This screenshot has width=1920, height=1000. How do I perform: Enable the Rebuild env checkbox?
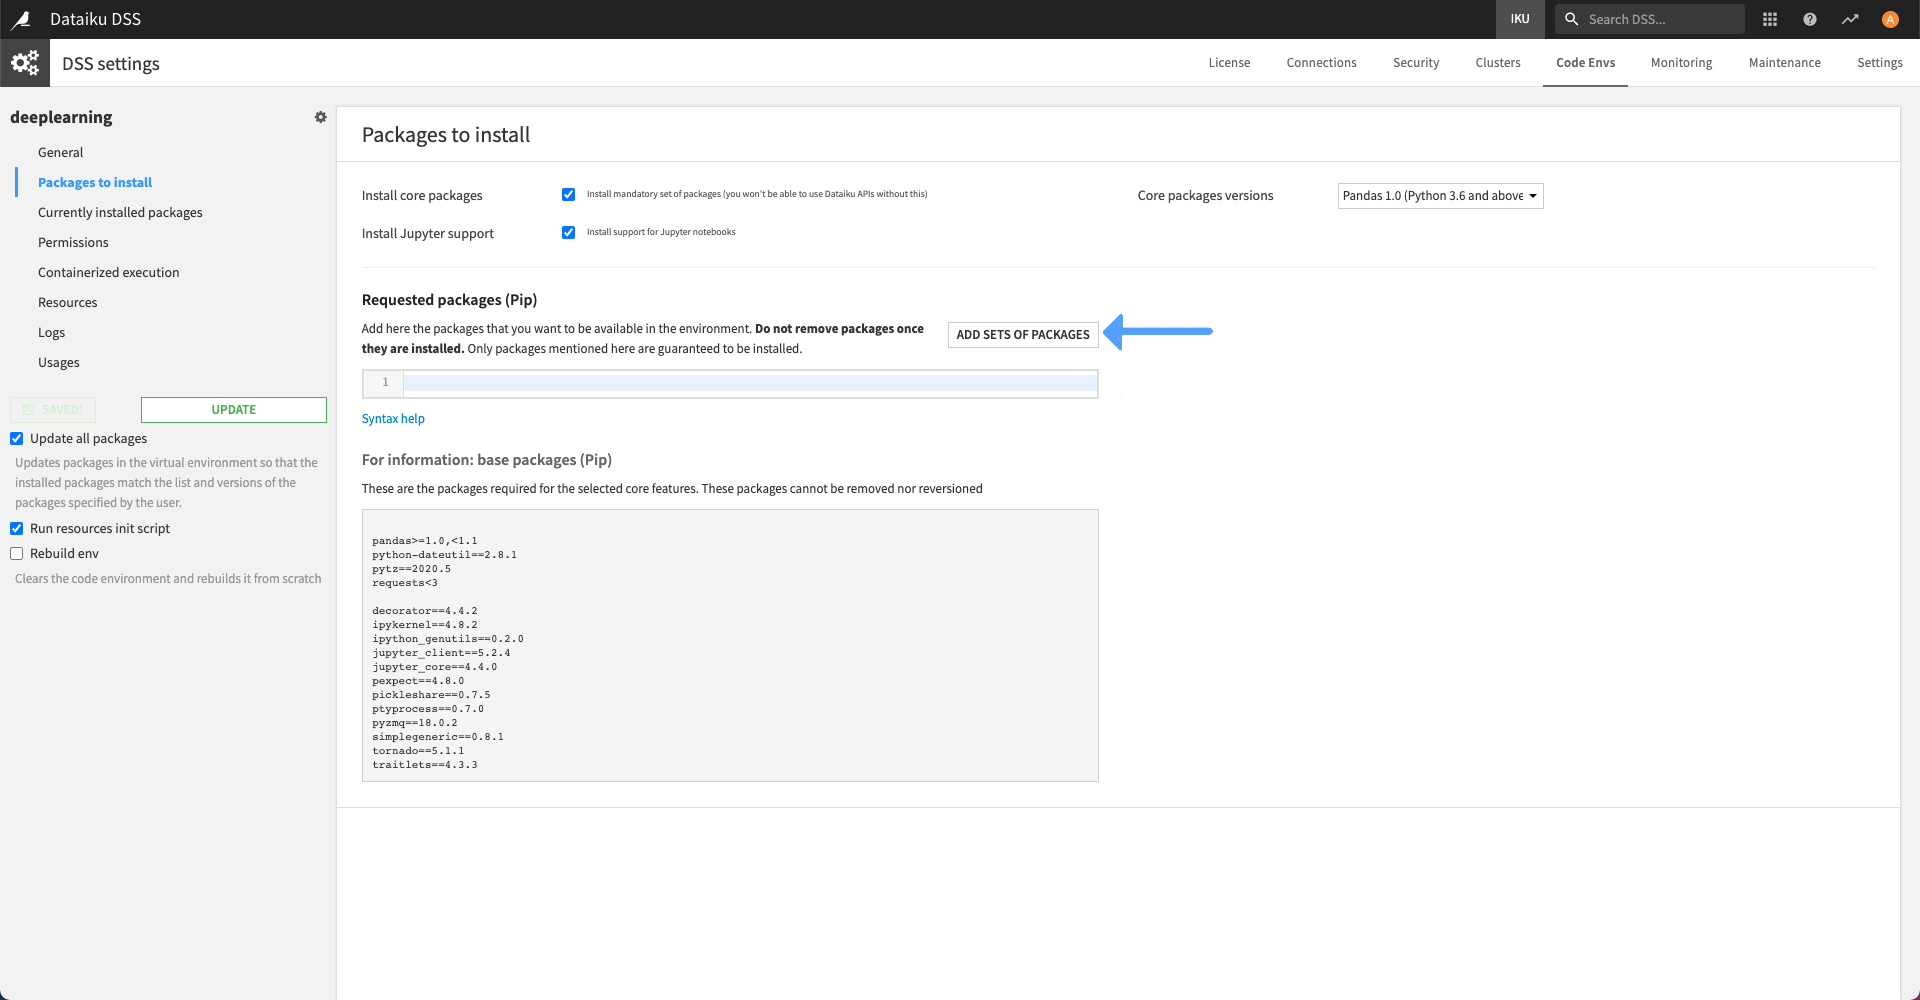(17, 554)
